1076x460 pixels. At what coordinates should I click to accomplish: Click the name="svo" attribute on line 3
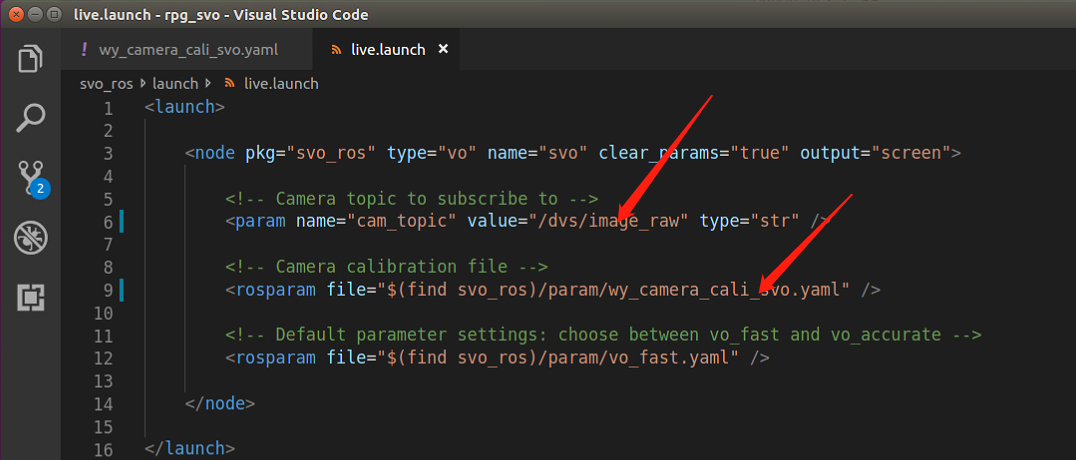(537, 152)
